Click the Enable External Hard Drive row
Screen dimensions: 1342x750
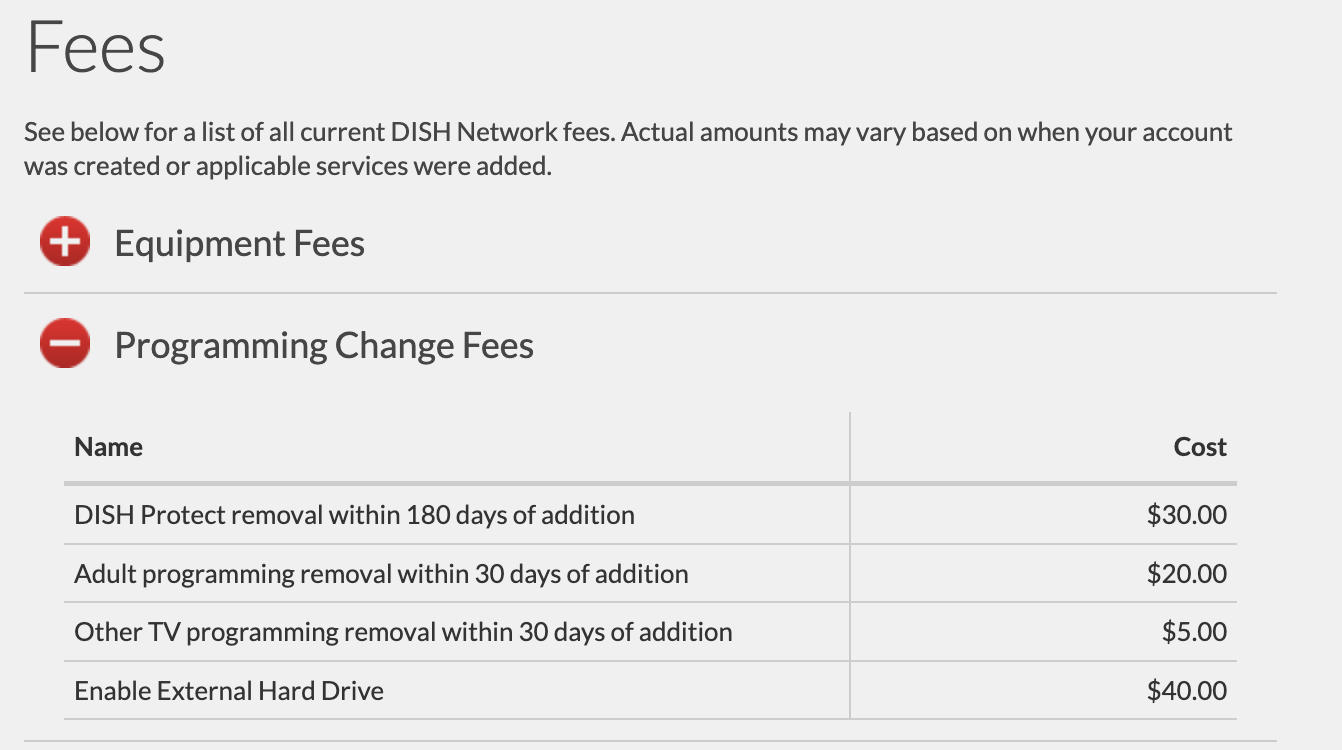[650, 690]
